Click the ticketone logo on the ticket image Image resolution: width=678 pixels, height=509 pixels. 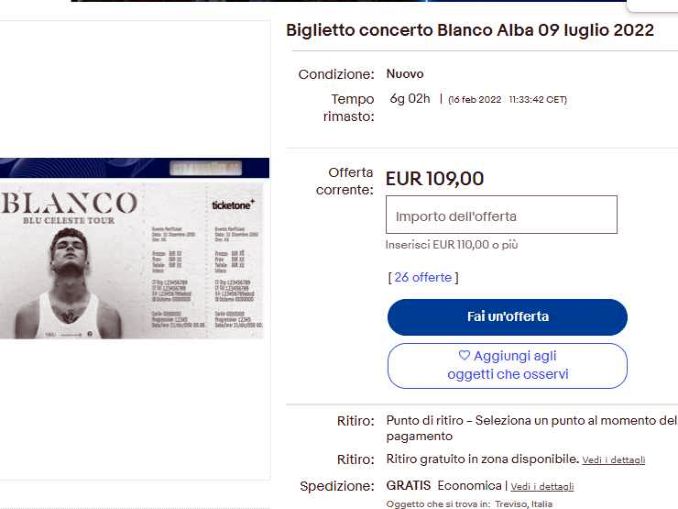click(x=233, y=203)
